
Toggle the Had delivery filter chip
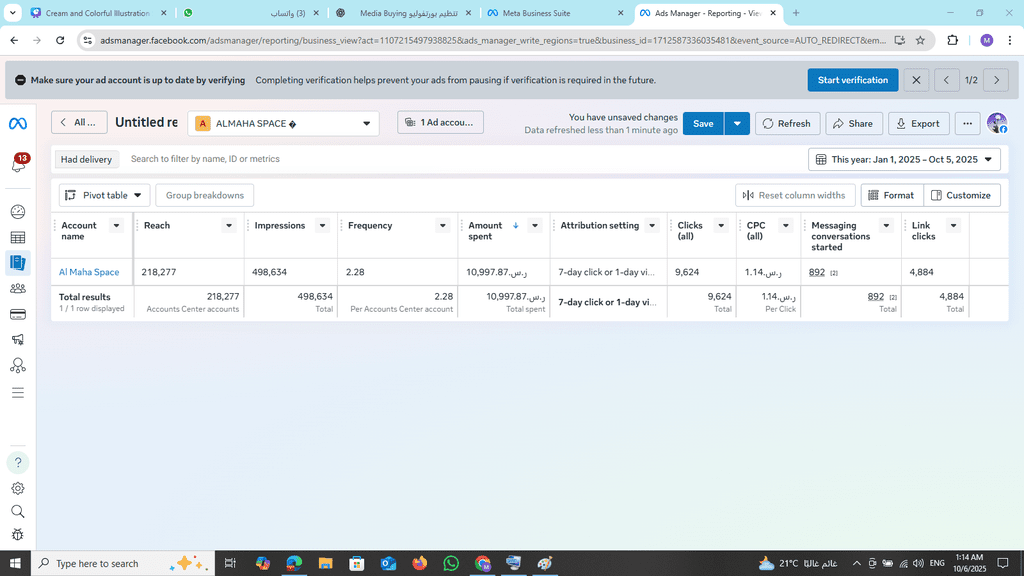86,159
